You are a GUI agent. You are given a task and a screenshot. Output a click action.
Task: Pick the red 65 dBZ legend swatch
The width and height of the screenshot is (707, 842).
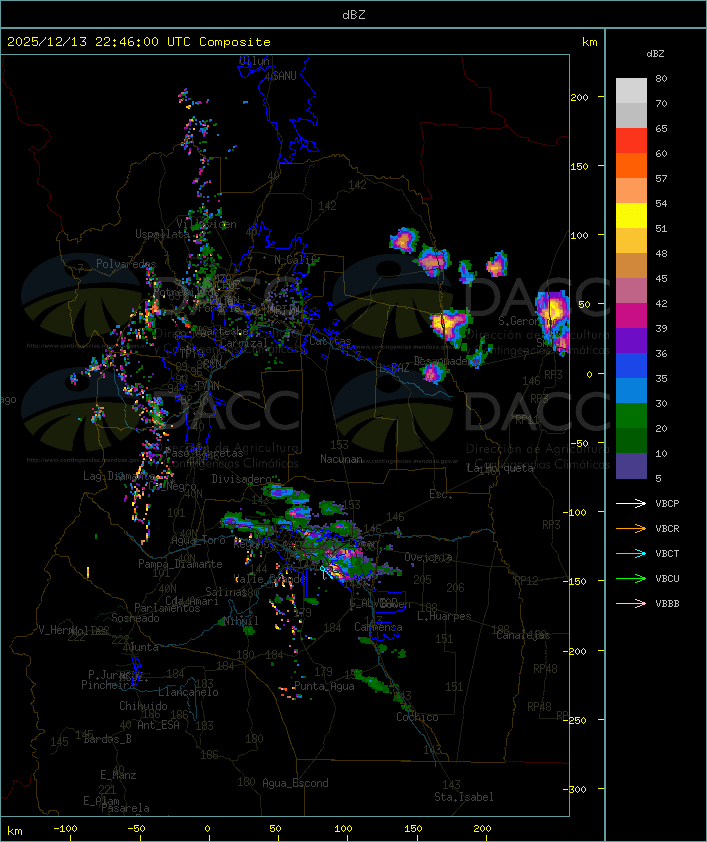[631, 141]
